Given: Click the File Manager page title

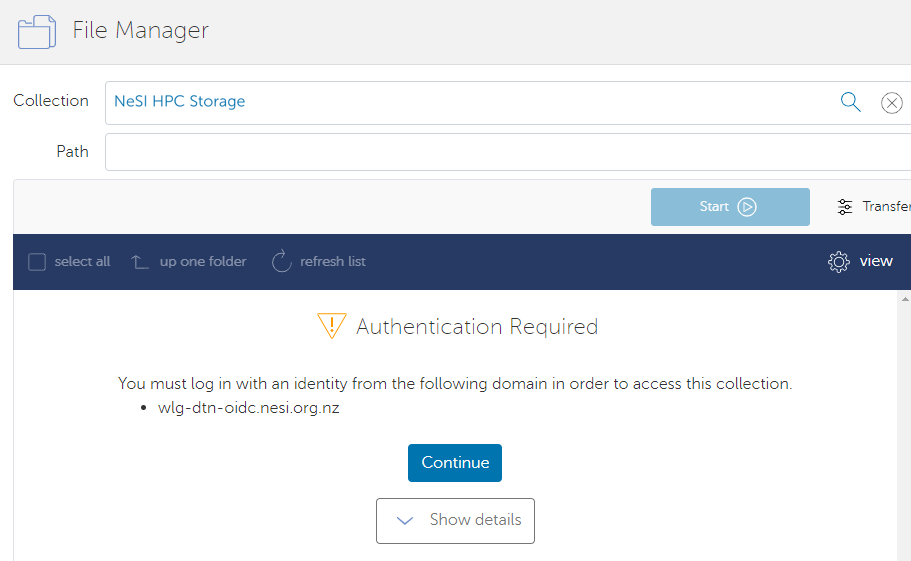Looking at the screenshot, I should (140, 30).
